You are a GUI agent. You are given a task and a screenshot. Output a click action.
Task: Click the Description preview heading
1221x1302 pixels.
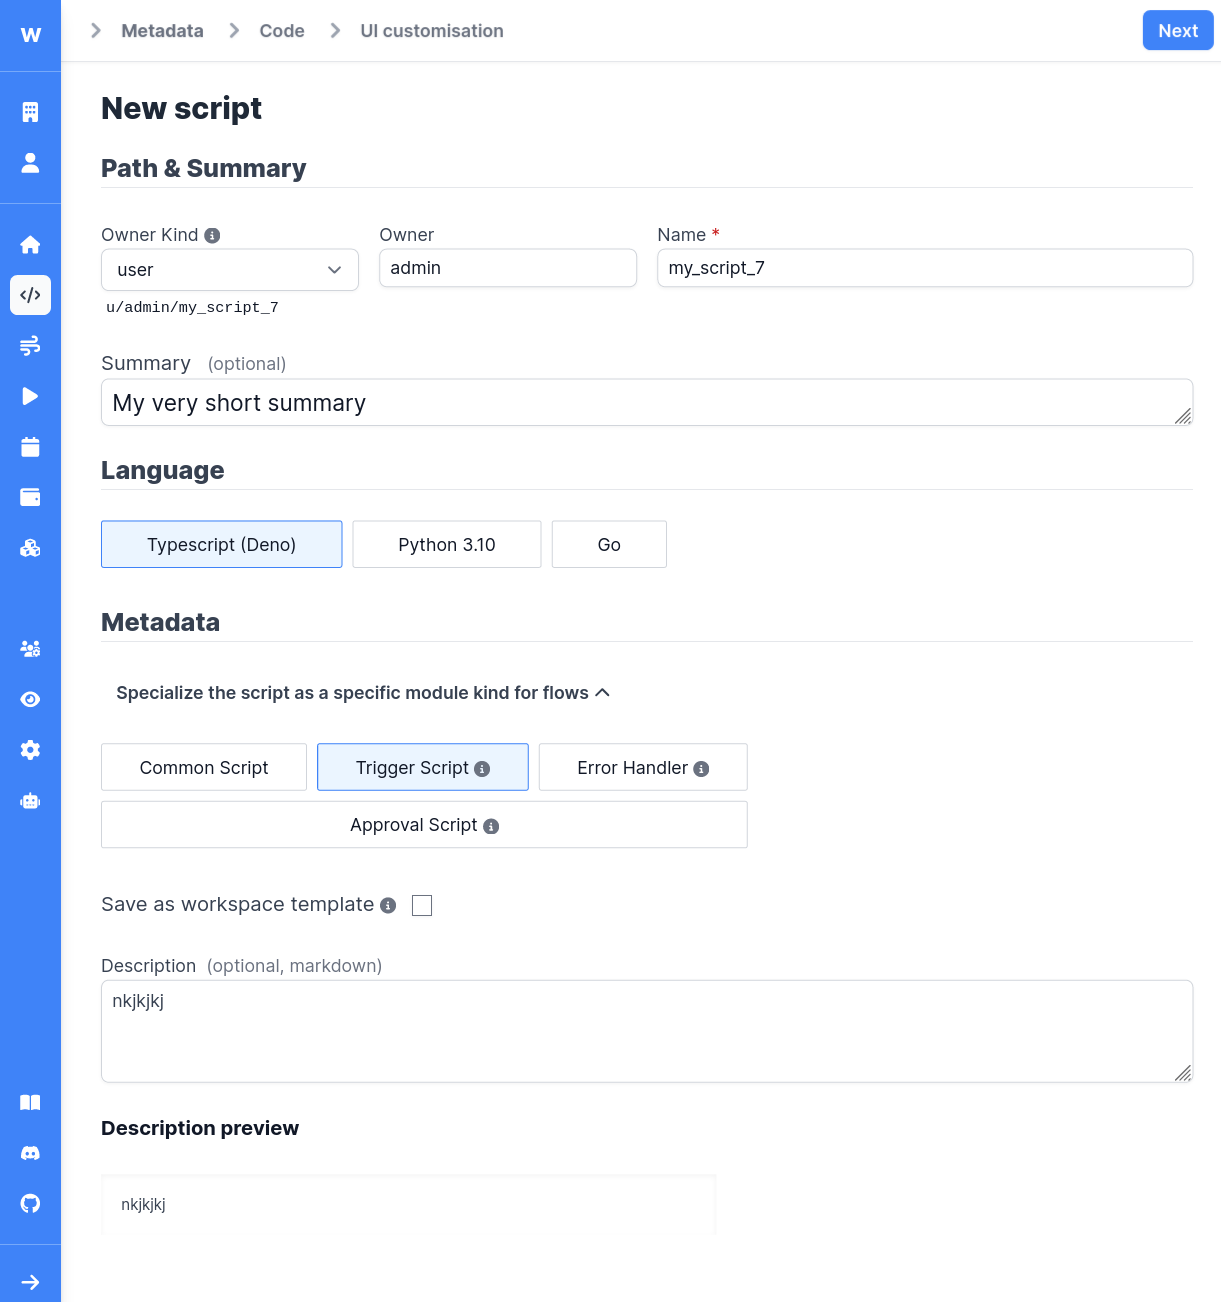[200, 1128]
